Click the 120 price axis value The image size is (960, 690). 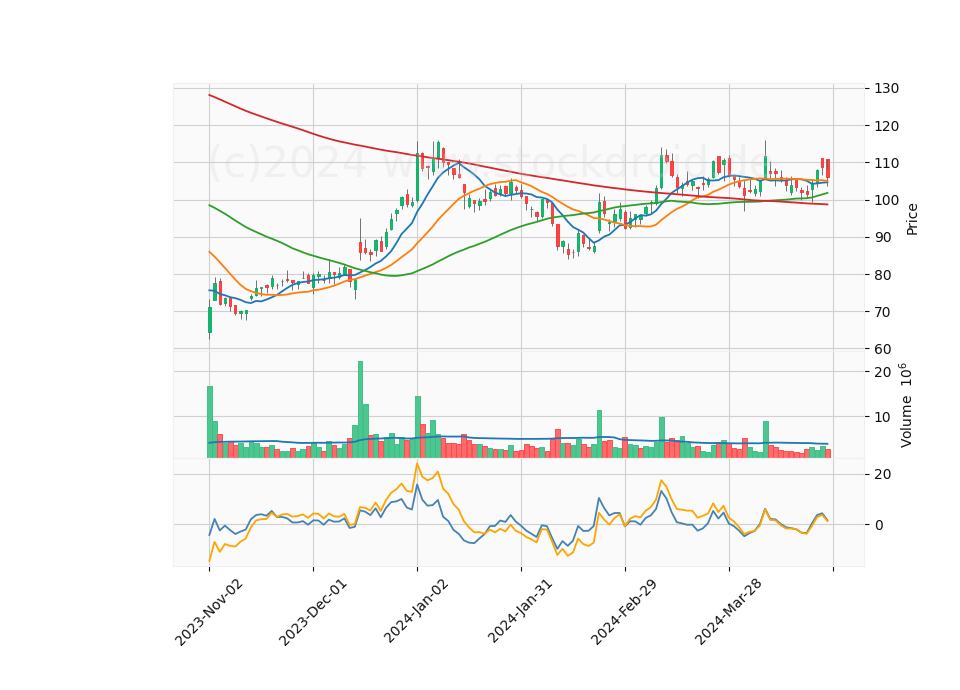coord(887,126)
